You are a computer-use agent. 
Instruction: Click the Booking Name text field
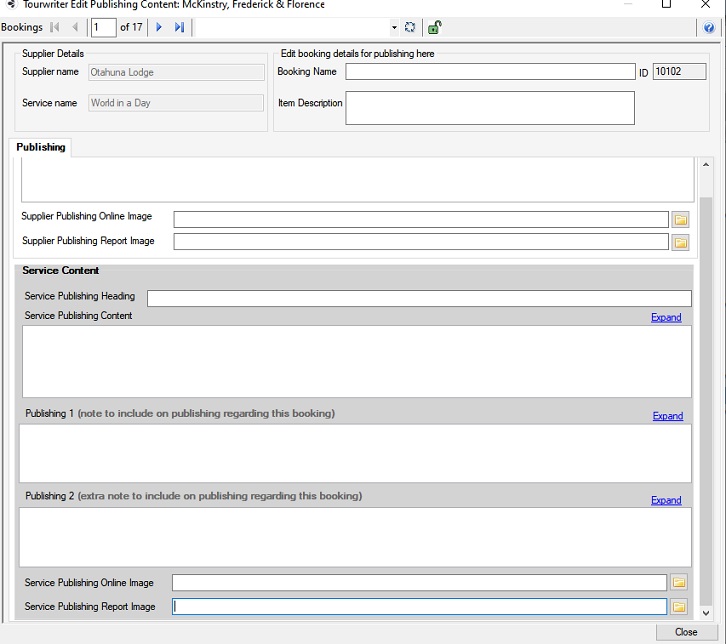pos(490,72)
